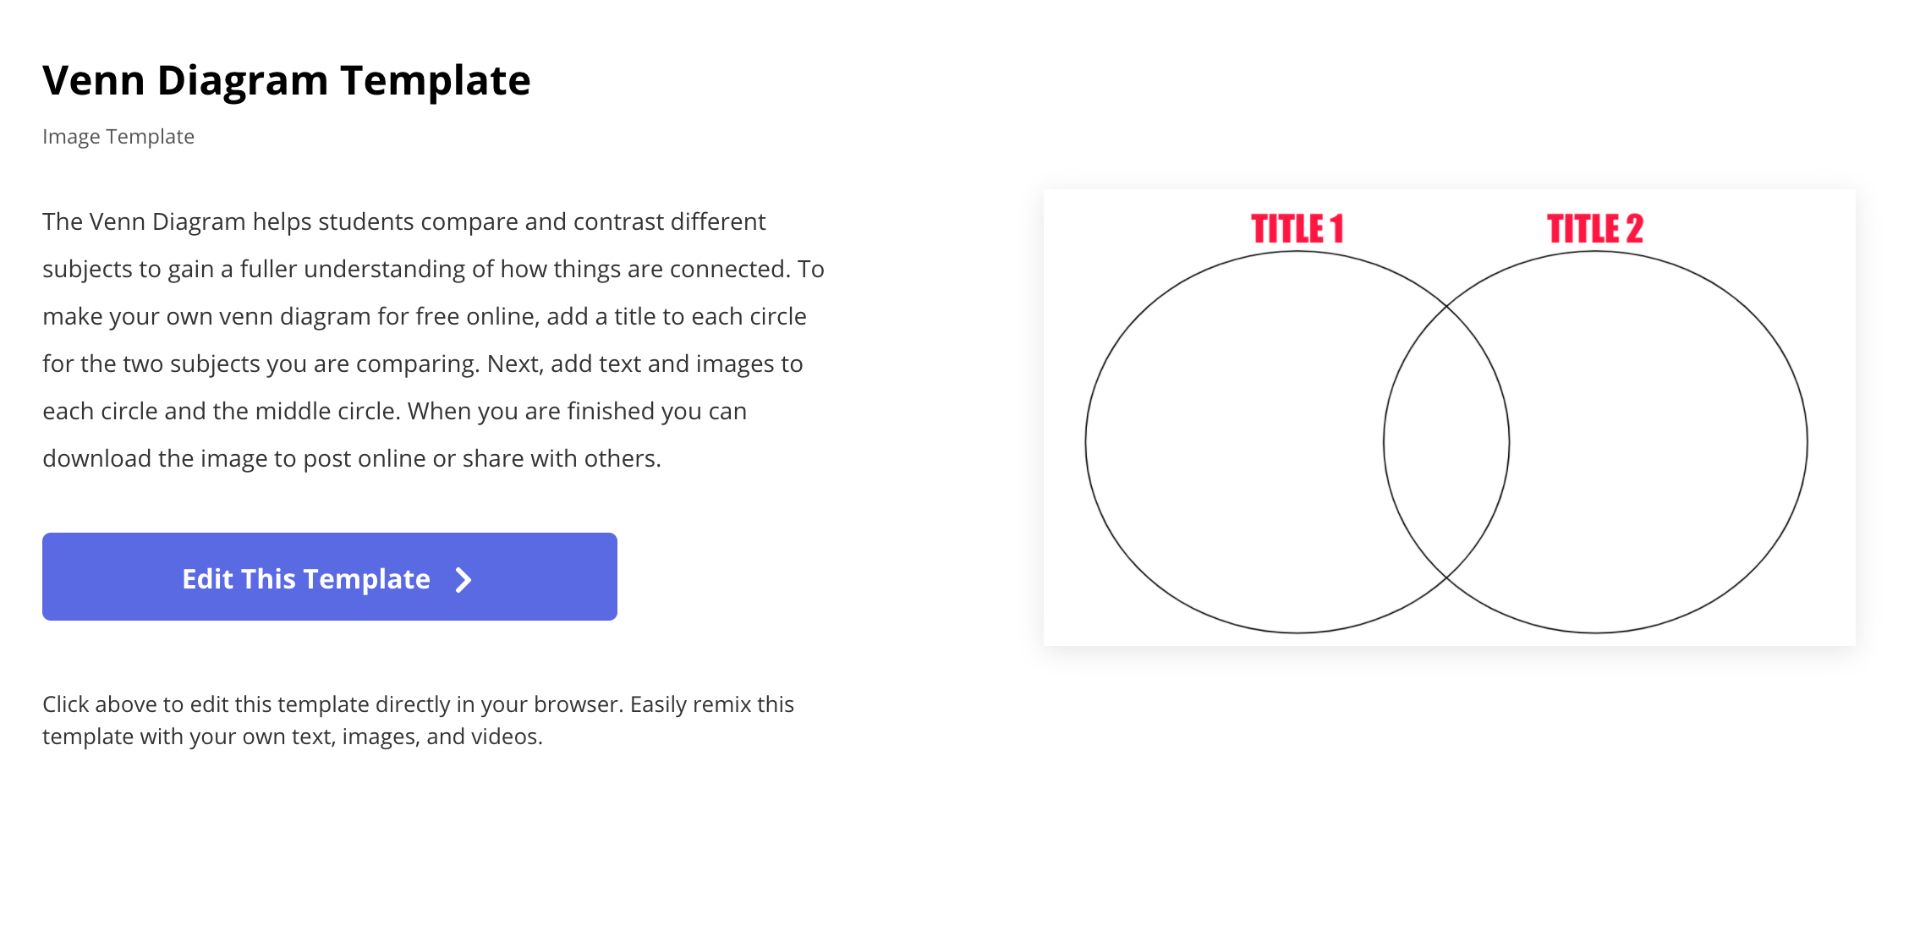This screenshot has width=1920, height=952.
Task: Click the line starting 'download the image to post'
Action: tap(351, 459)
